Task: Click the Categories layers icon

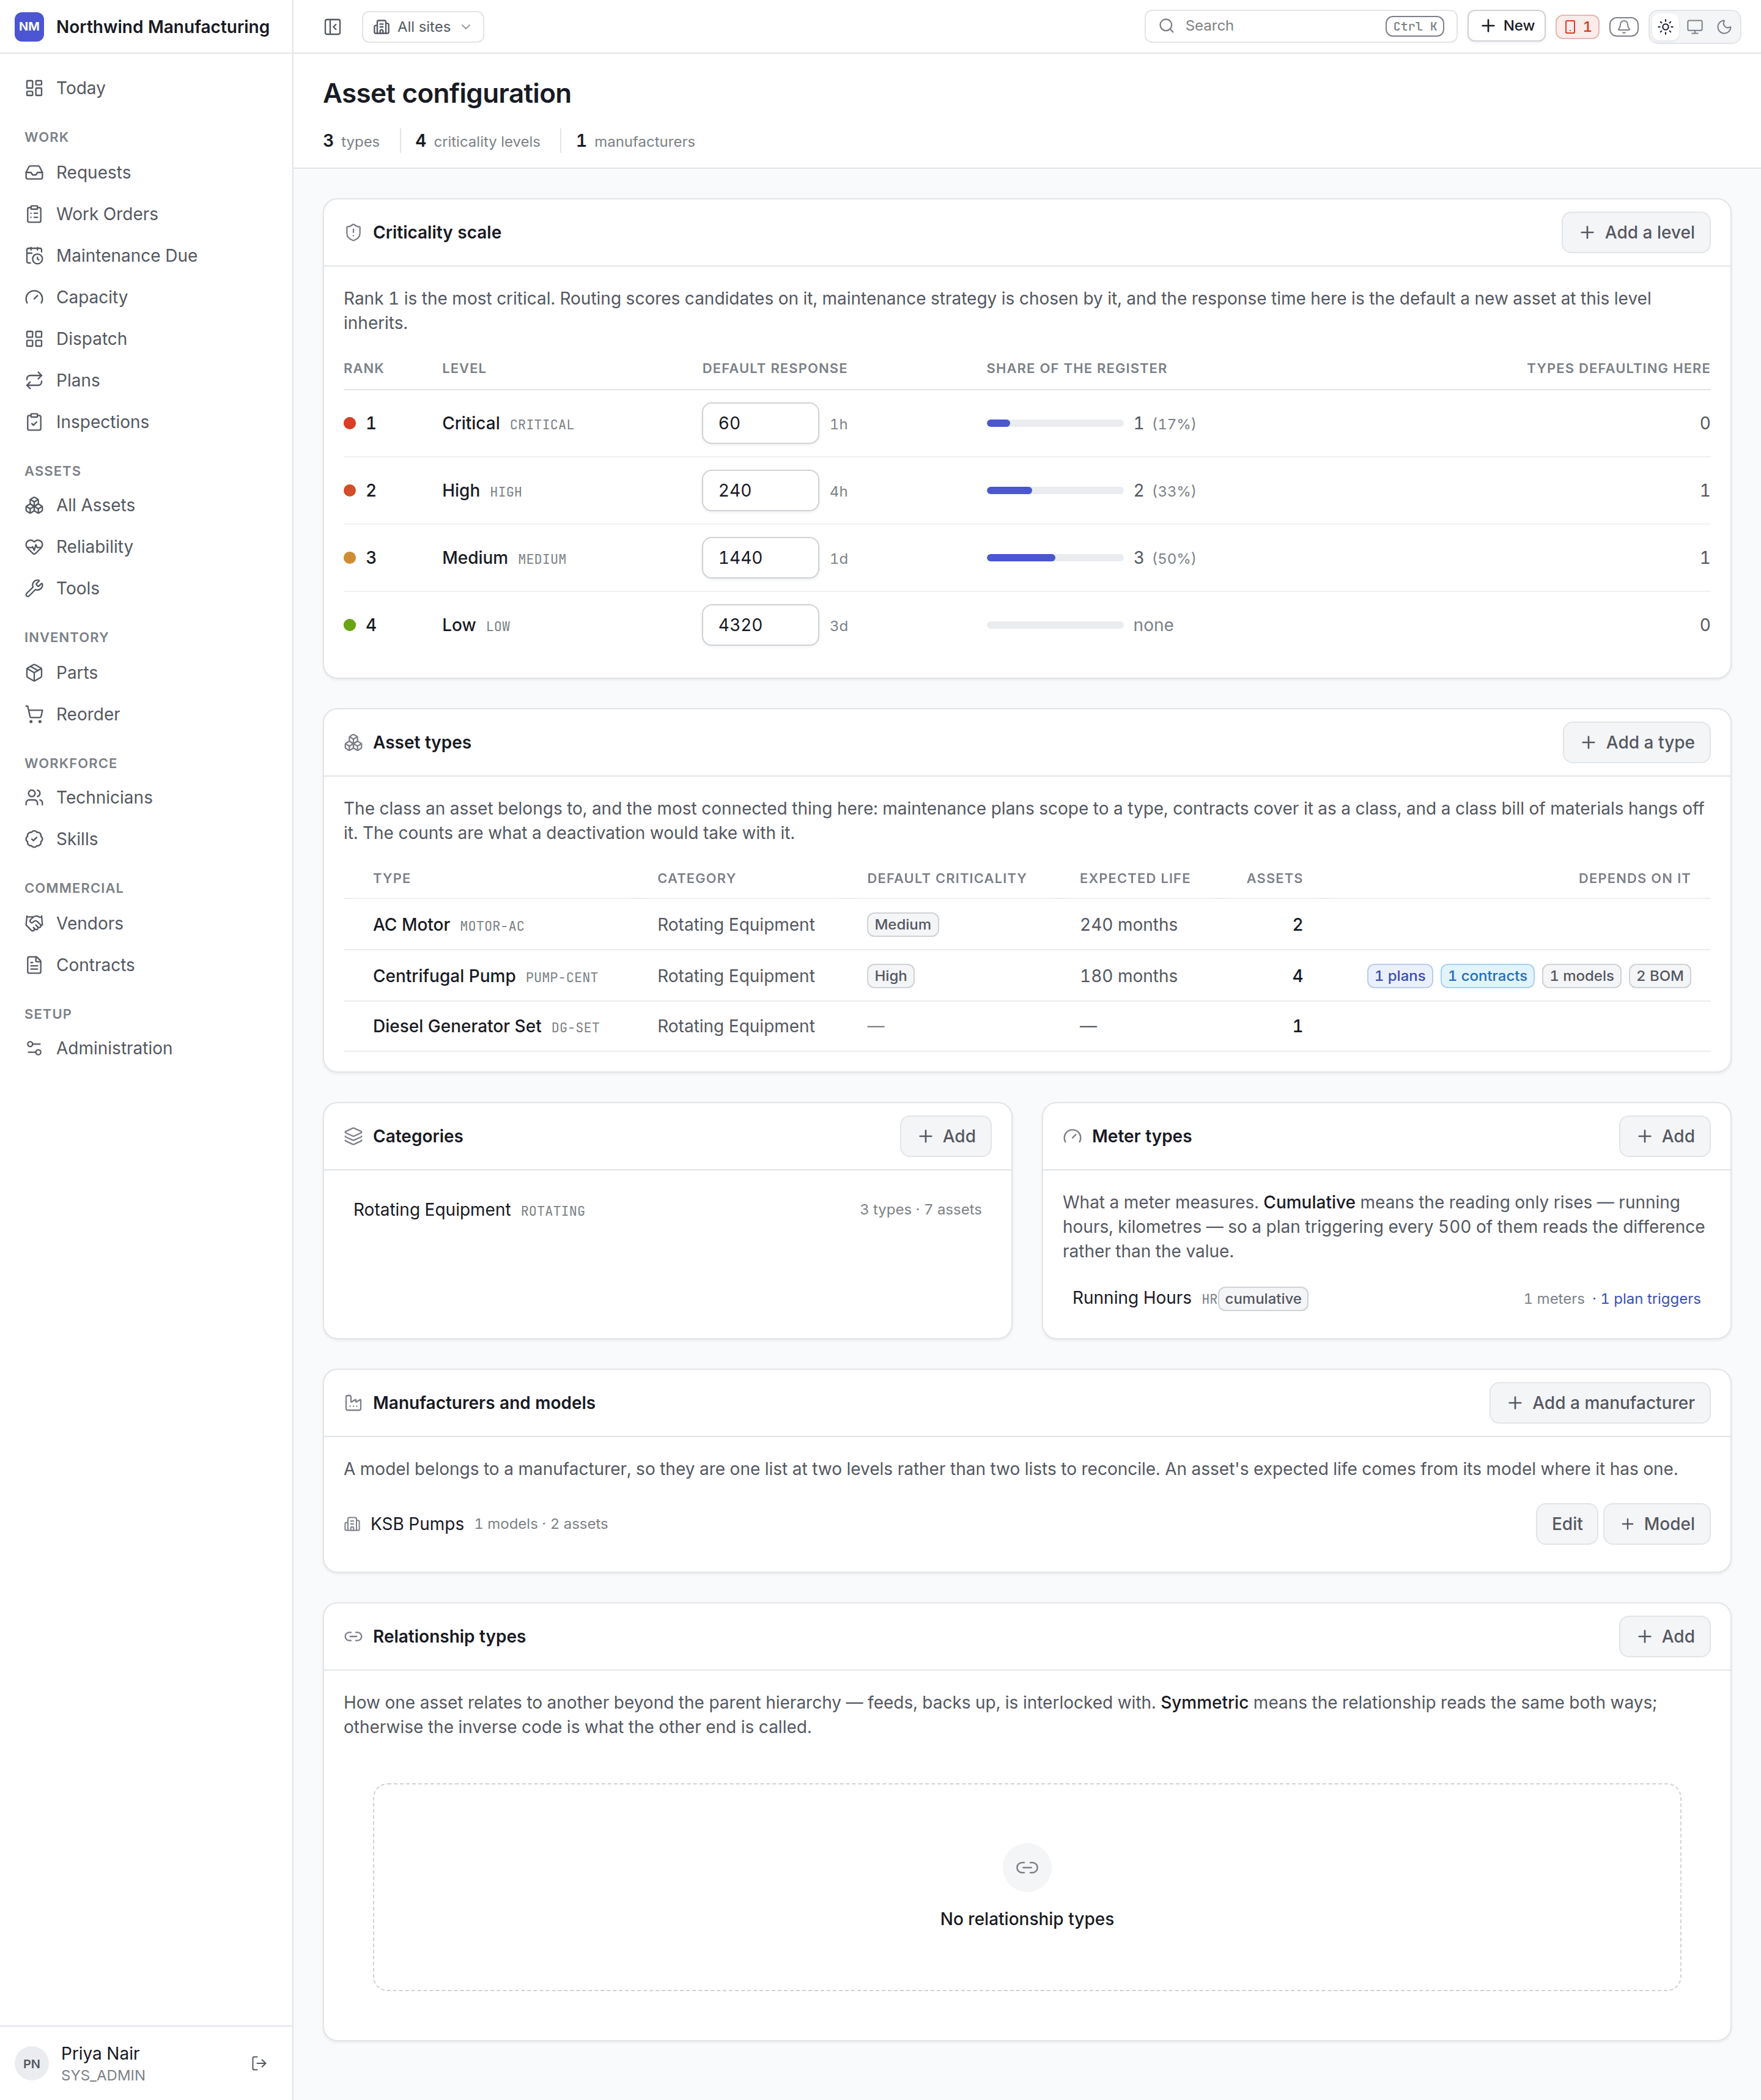Action: [x=353, y=1136]
